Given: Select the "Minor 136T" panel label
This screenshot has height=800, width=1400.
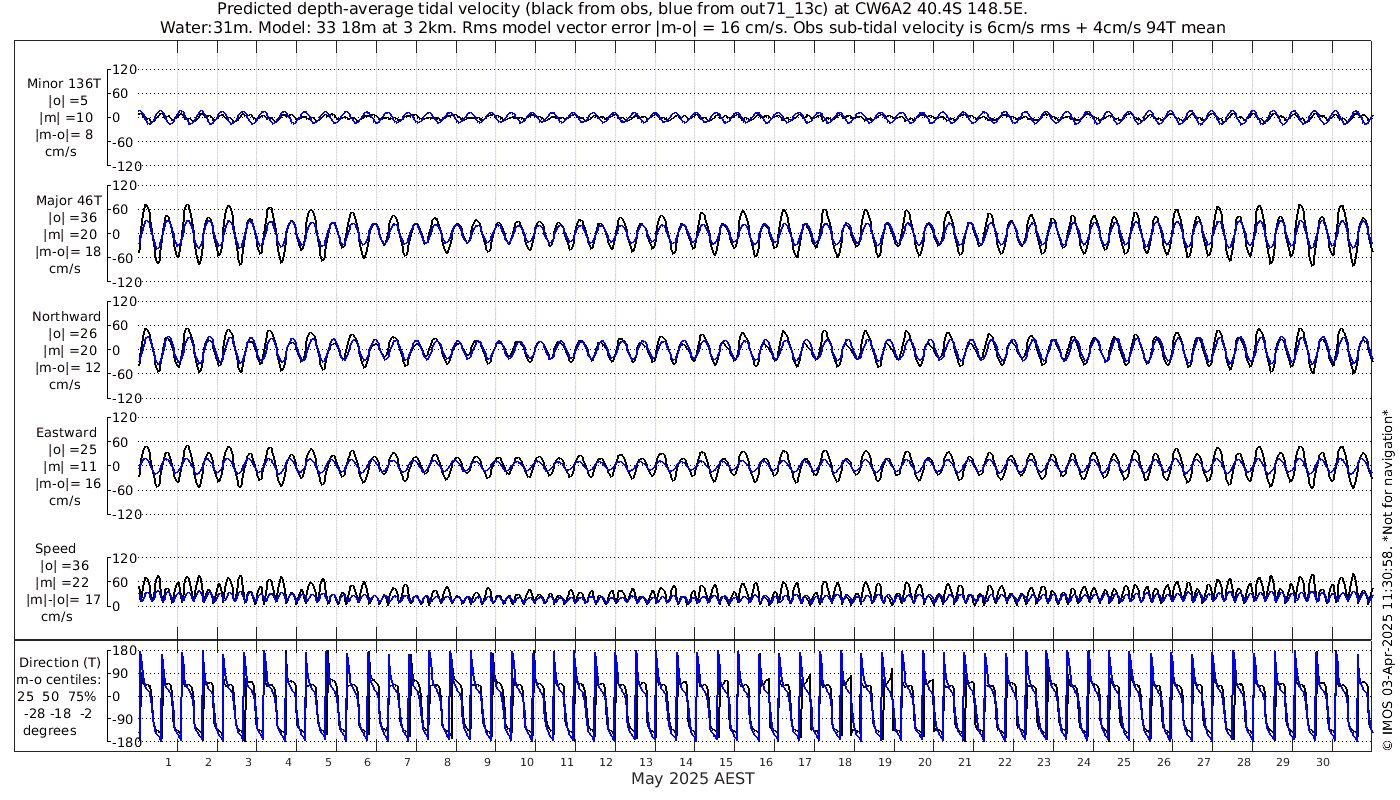Looking at the screenshot, I should (x=64, y=84).
